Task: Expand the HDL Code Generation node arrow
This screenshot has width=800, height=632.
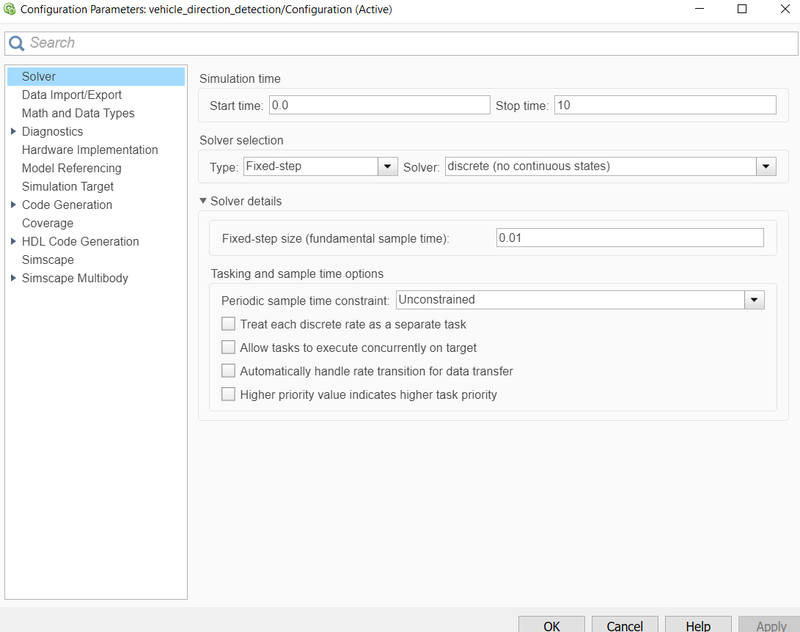Action: [x=13, y=241]
